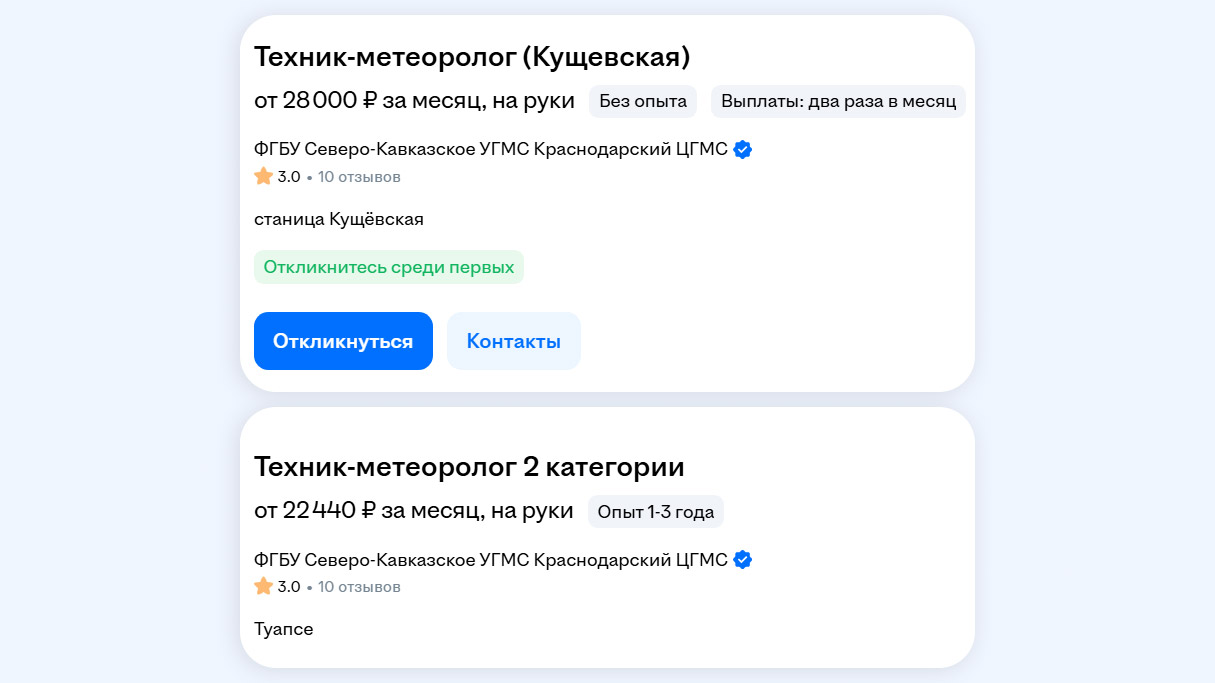Click the станица Кущёвская location text

tap(339, 219)
